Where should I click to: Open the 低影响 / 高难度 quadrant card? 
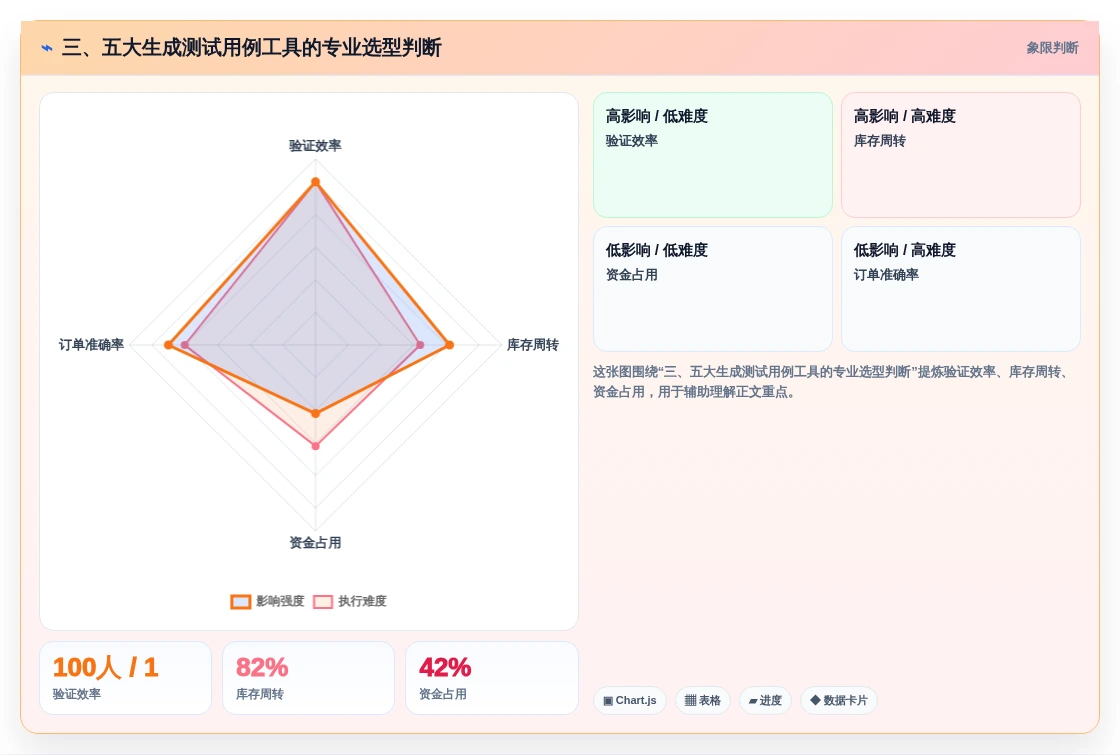point(961,289)
